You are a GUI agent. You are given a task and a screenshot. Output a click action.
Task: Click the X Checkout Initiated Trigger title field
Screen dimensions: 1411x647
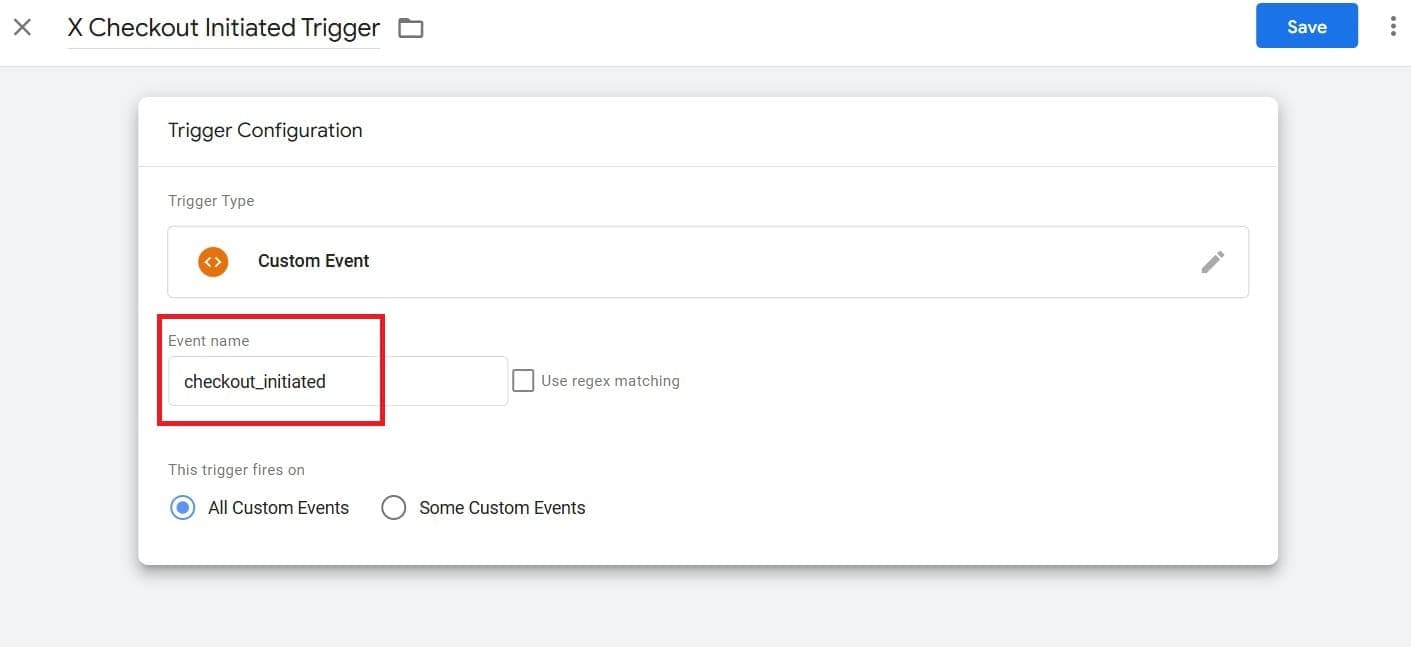click(222, 27)
